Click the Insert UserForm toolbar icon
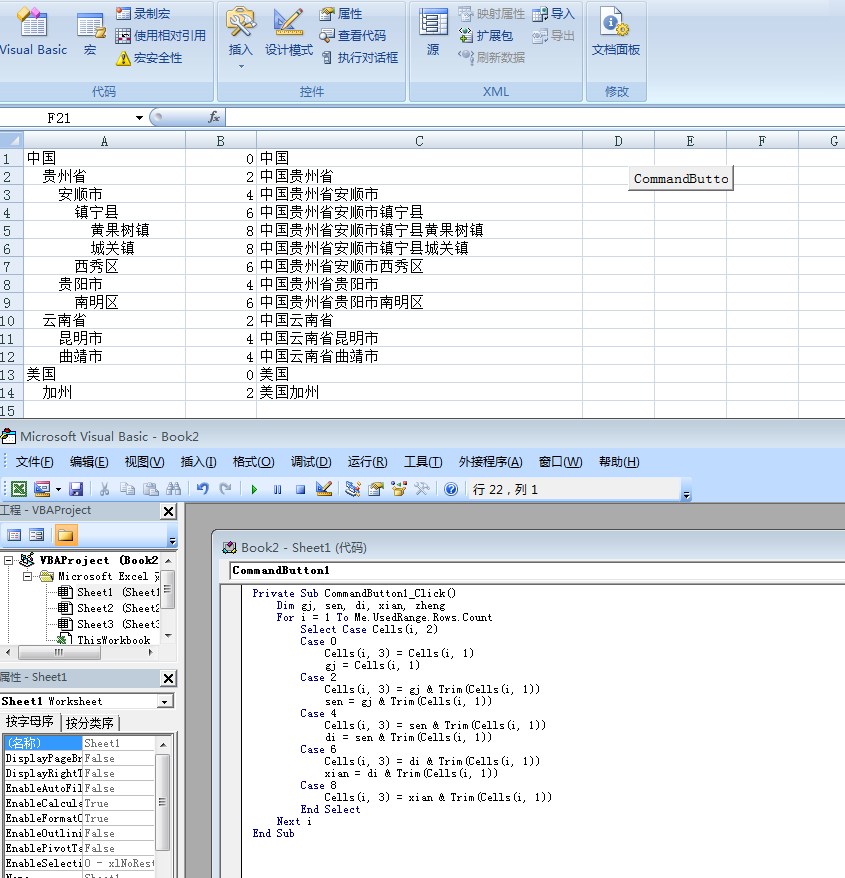Viewport: 845px width, 878px height. pyautogui.click(x=42, y=489)
